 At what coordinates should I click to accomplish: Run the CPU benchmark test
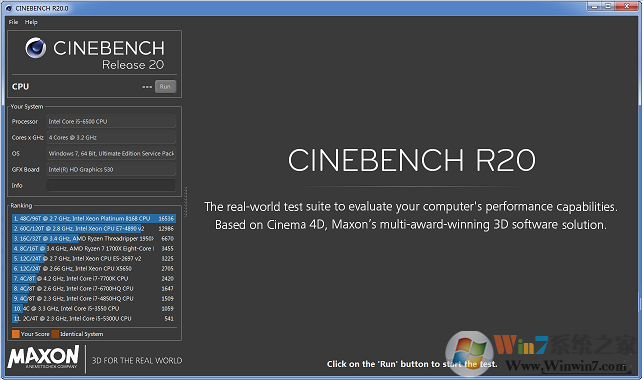pos(165,86)
